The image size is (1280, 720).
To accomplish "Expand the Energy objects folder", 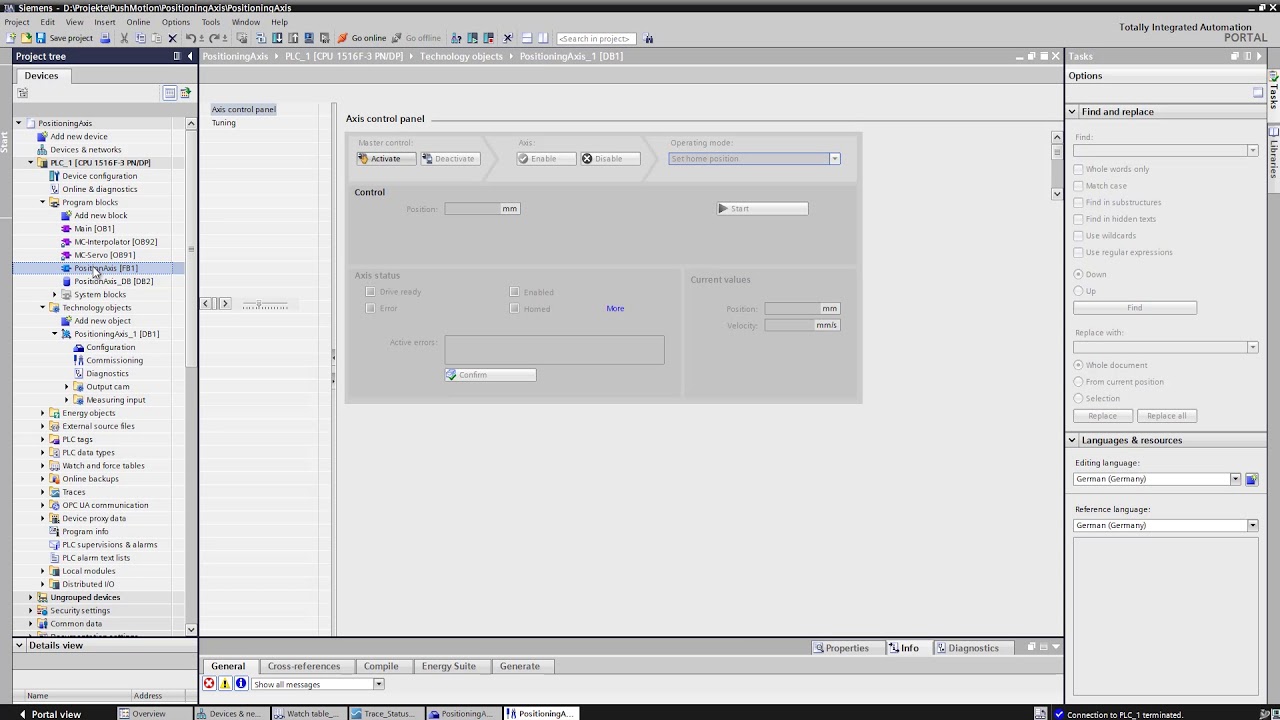I will pyautogui.click(x=43, y=413).
